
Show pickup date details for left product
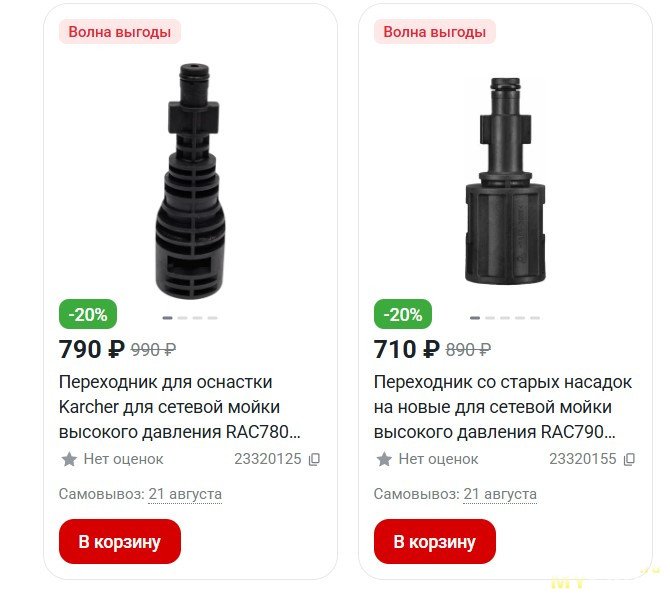[185, 494]
